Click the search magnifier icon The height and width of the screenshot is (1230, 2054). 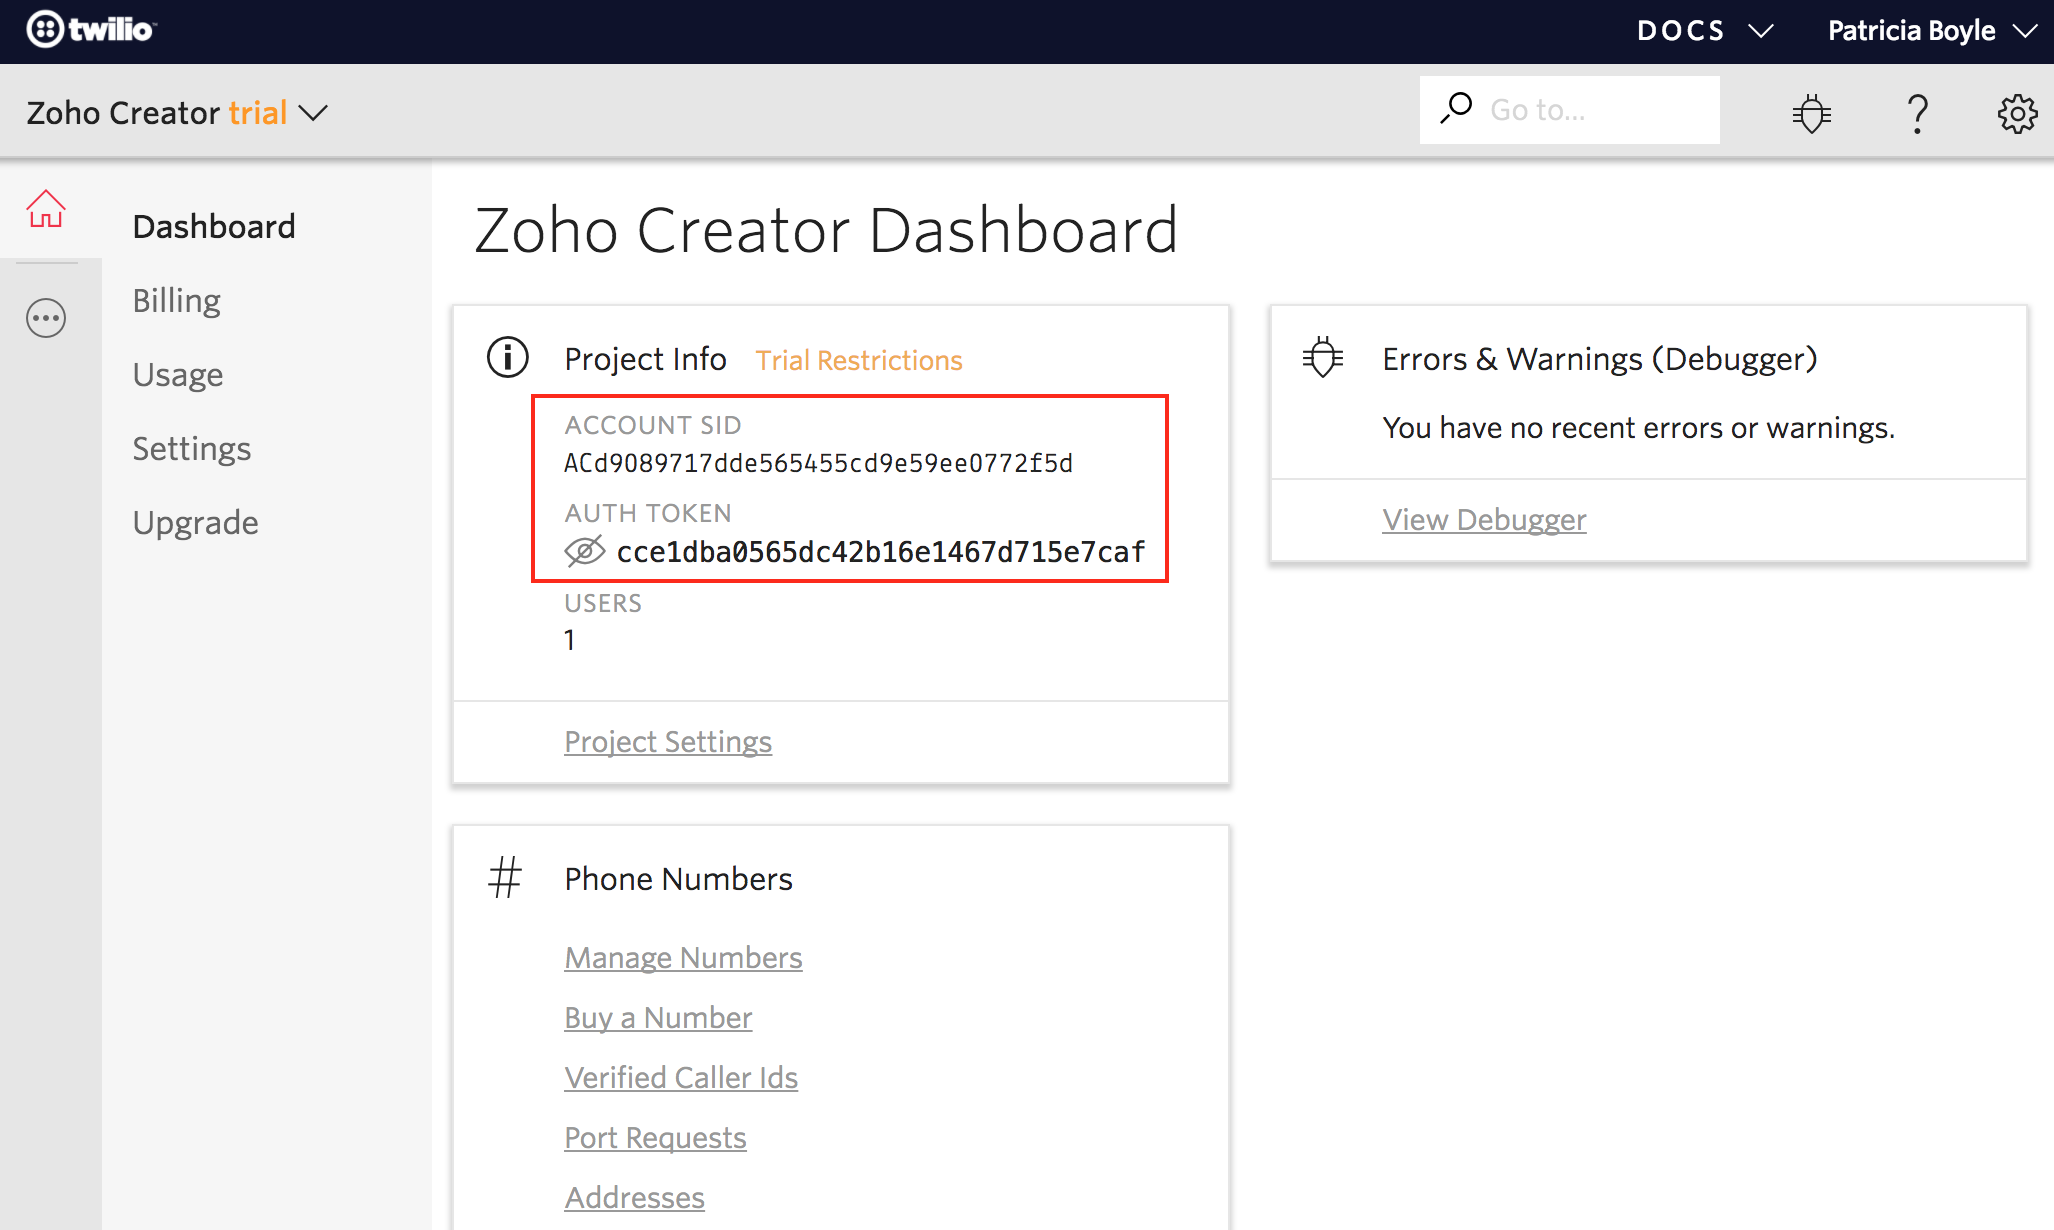coord(1456,108)
